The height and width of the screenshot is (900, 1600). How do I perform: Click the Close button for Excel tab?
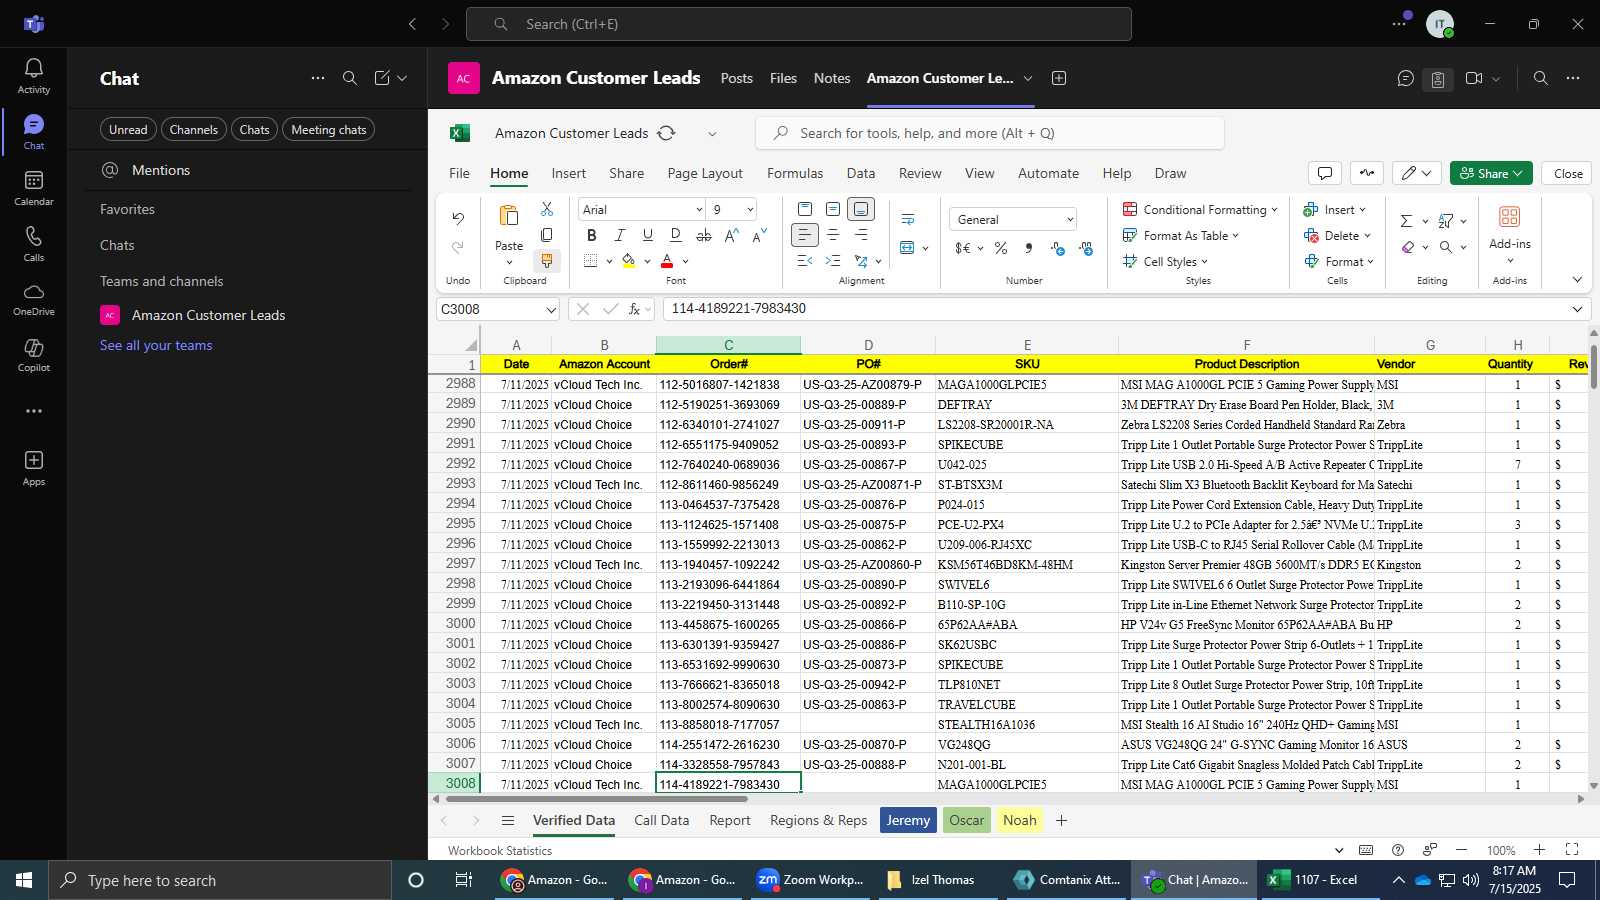point(1567,173)
